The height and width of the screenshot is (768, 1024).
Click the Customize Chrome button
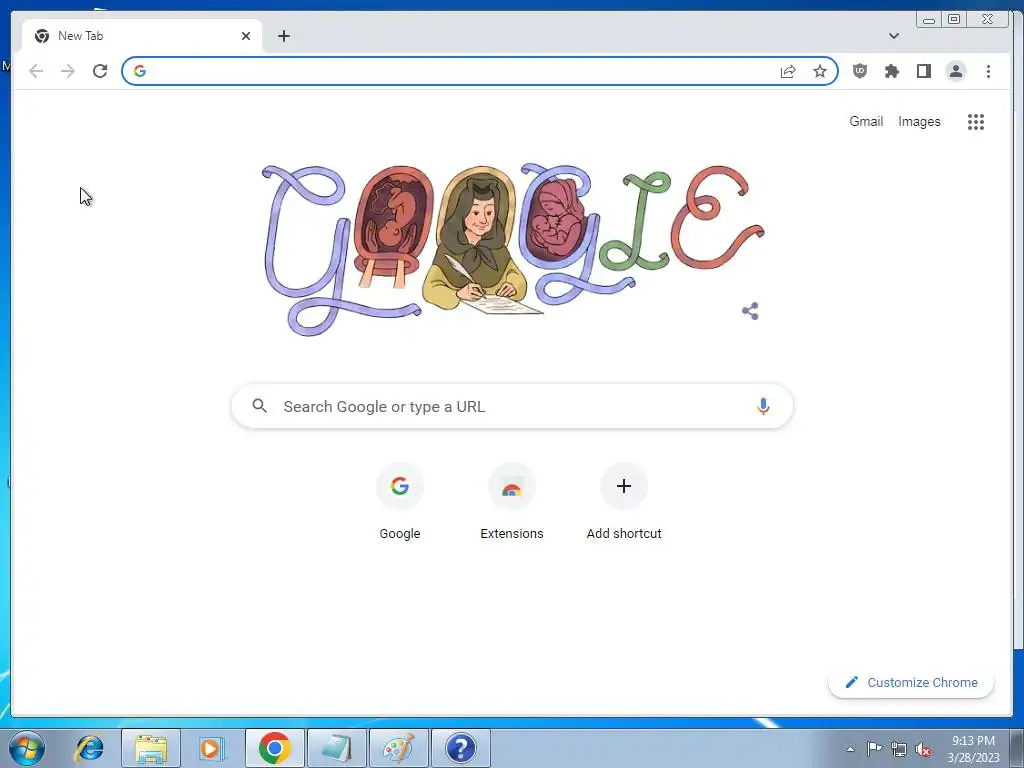(911, 682)
